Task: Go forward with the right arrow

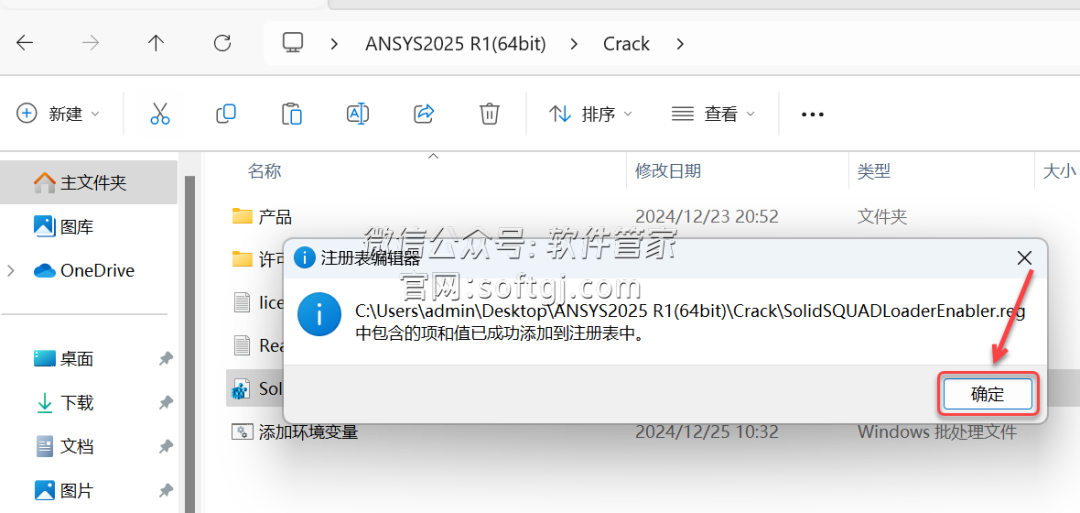Action: pyautogui.click(x=90, y=43)
